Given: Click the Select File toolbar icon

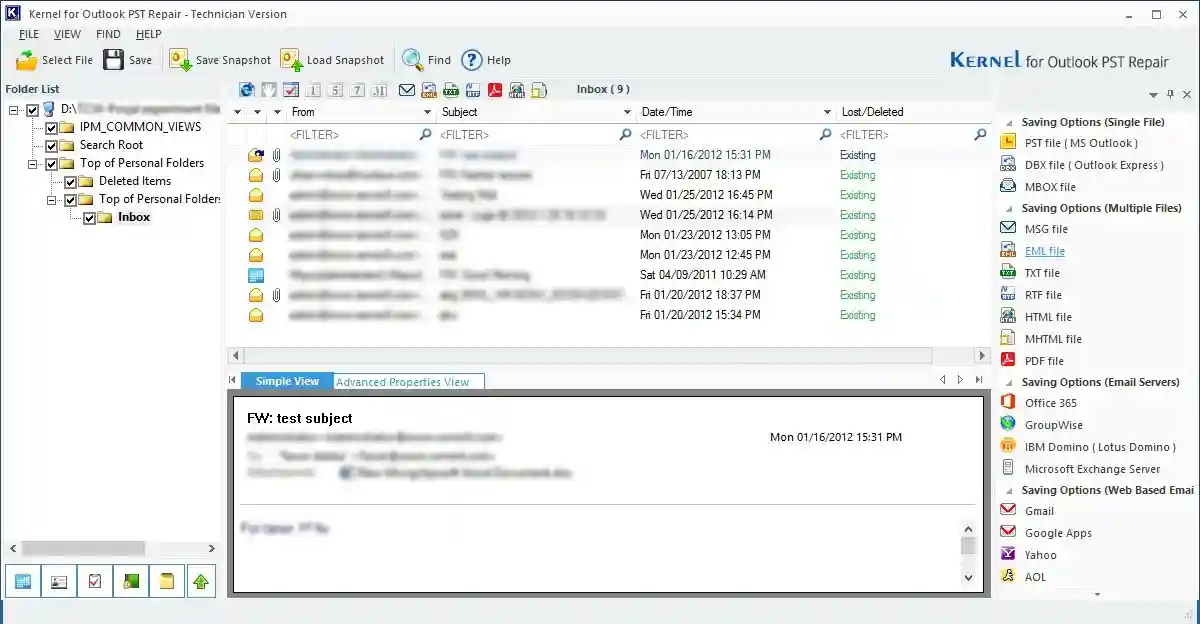Looking at the screenshot, I should click(27, 60).
